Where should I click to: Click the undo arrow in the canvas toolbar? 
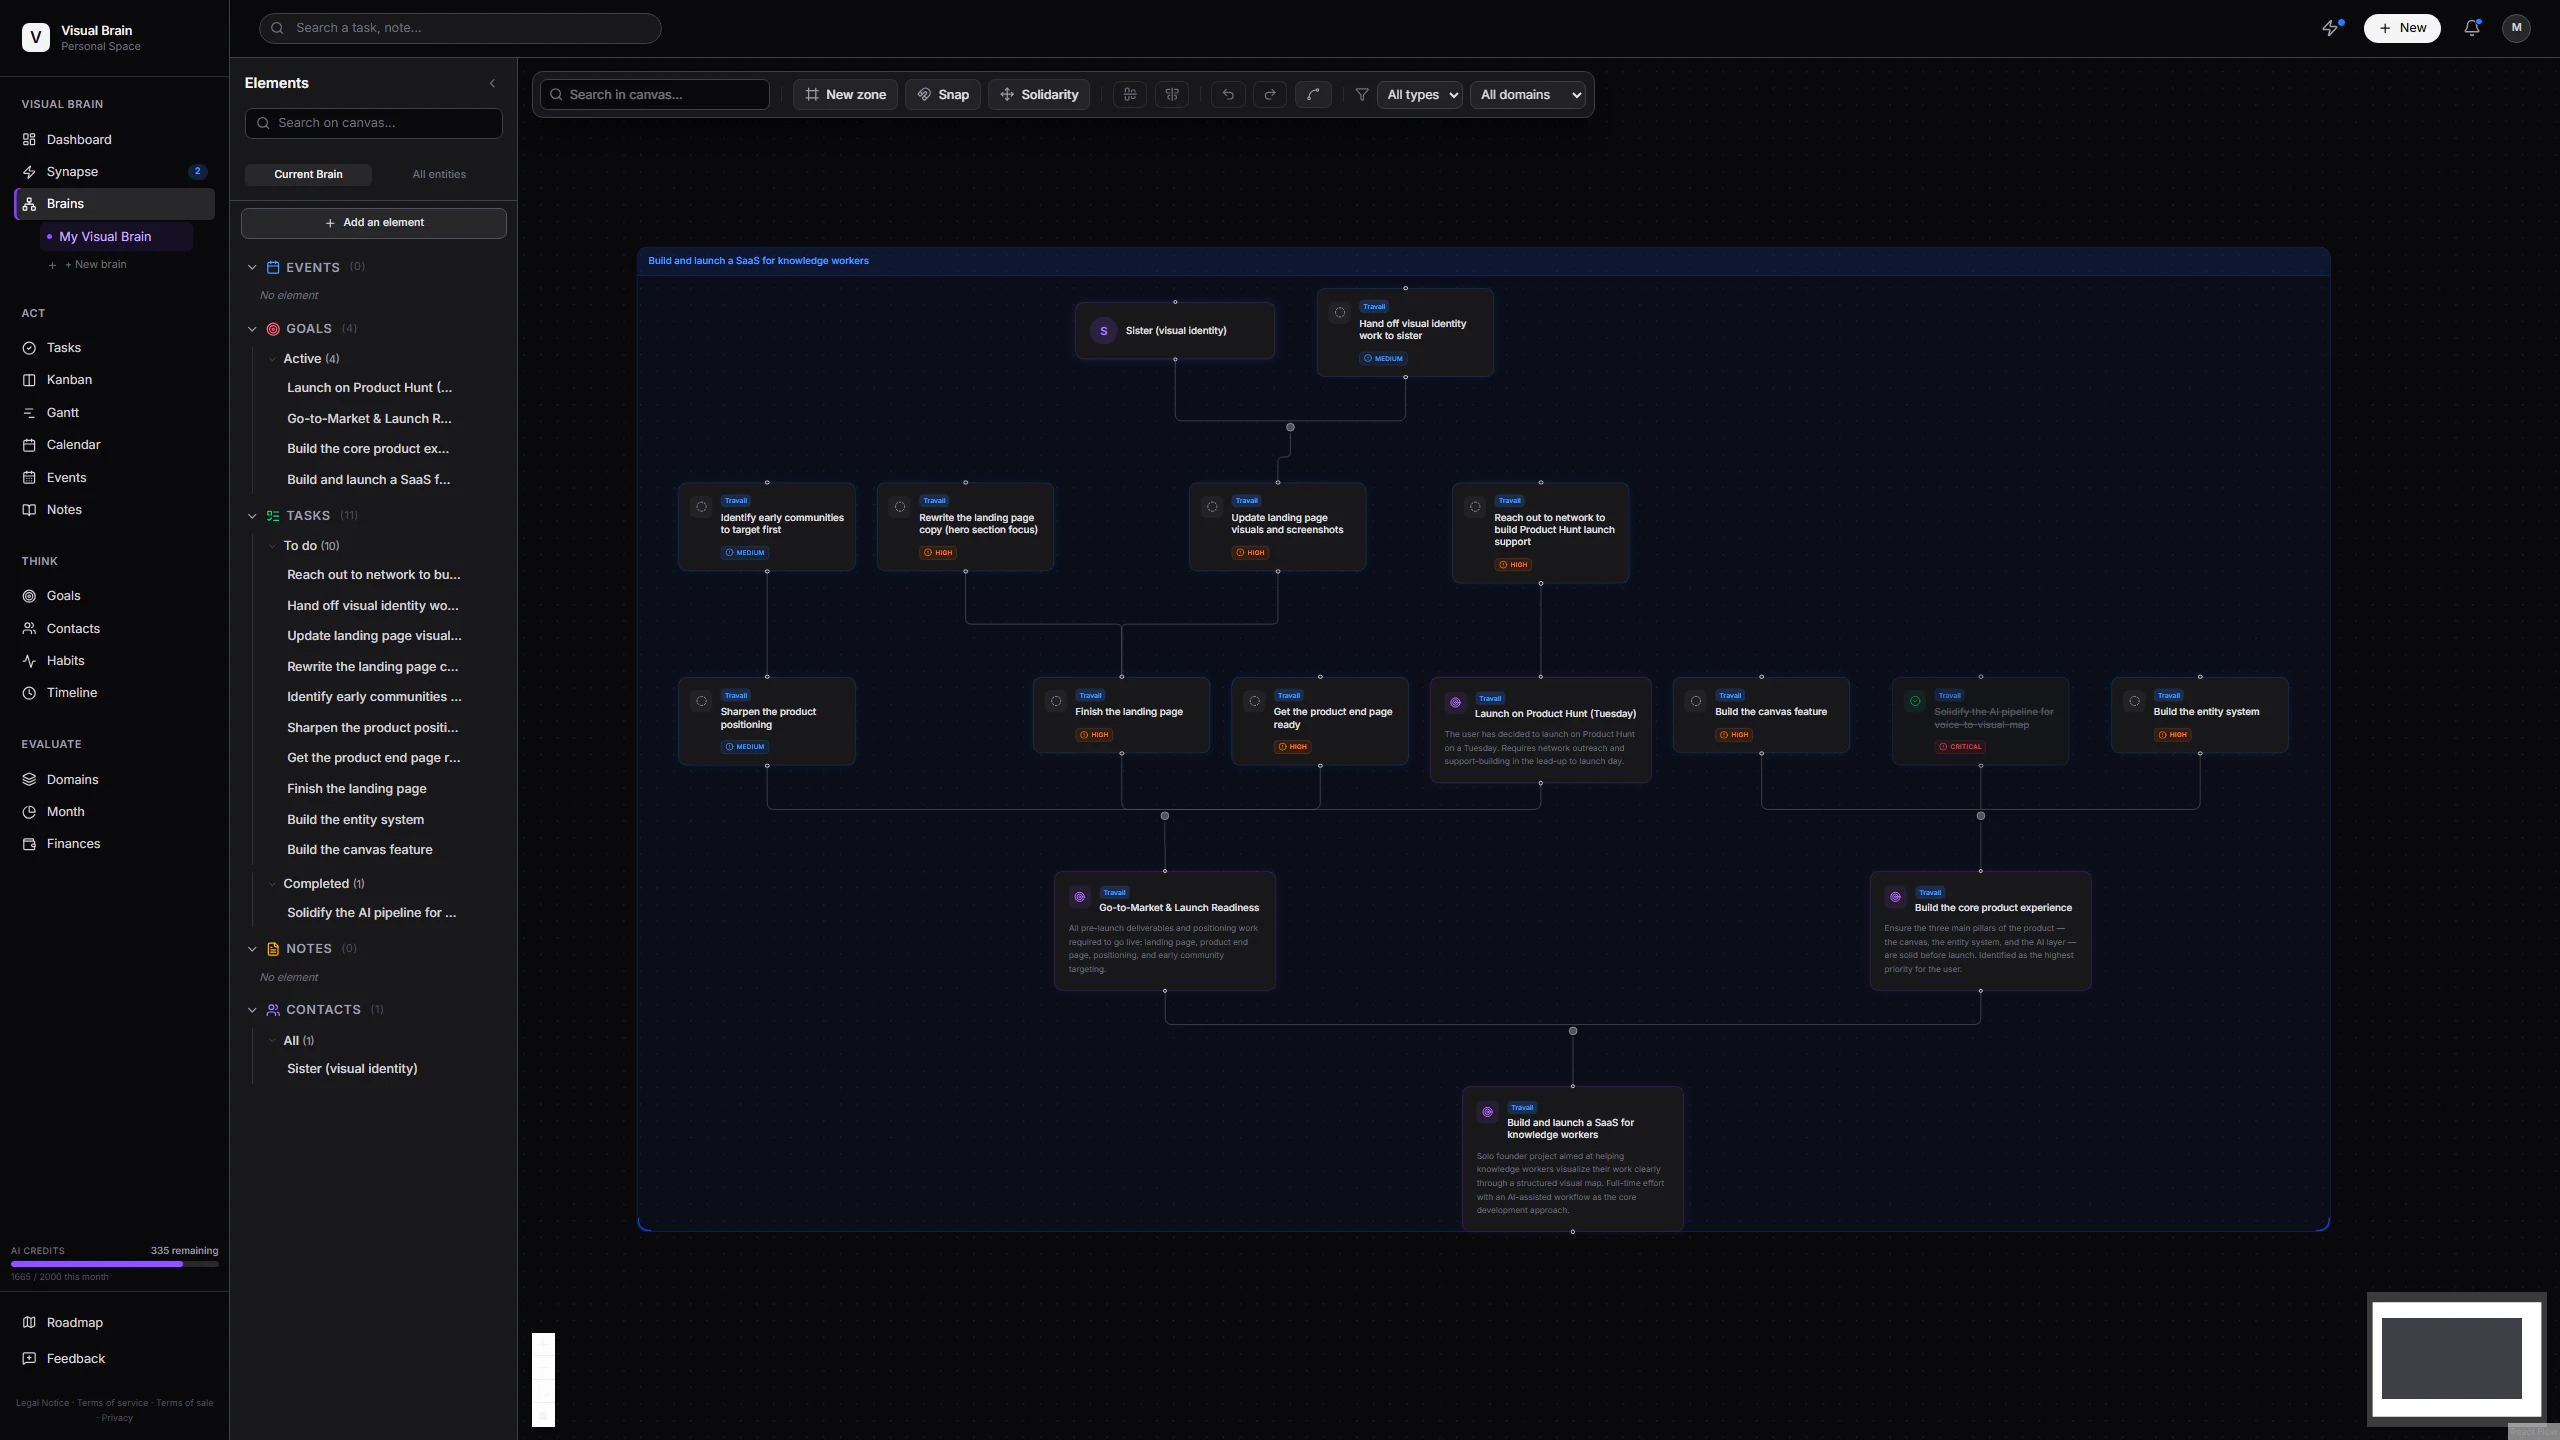click(x=1227, y=94)
